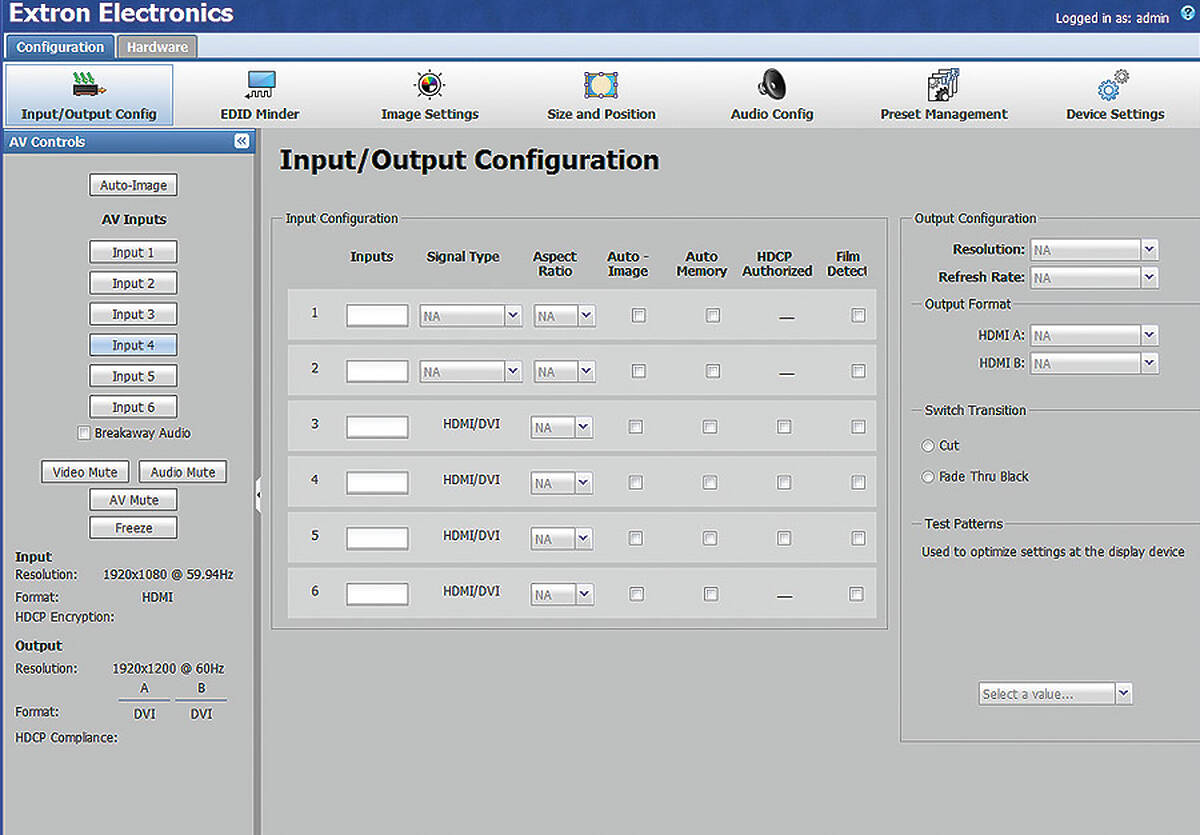Image resolution: width=1200 pixels, height=835 pixels.
Task: Open the HDMI A format dropdown
Action: (1094, 336)
